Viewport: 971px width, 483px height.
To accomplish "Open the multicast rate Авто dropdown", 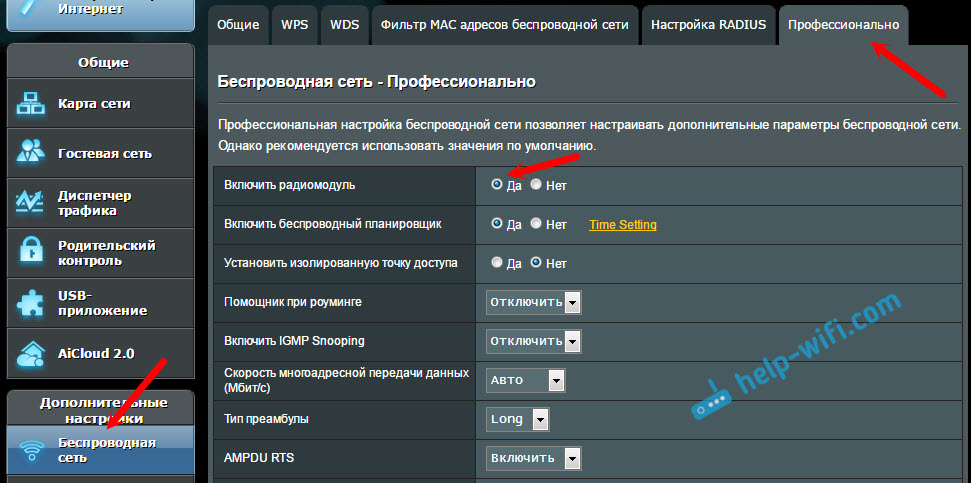I will click(x=526, y=380).
